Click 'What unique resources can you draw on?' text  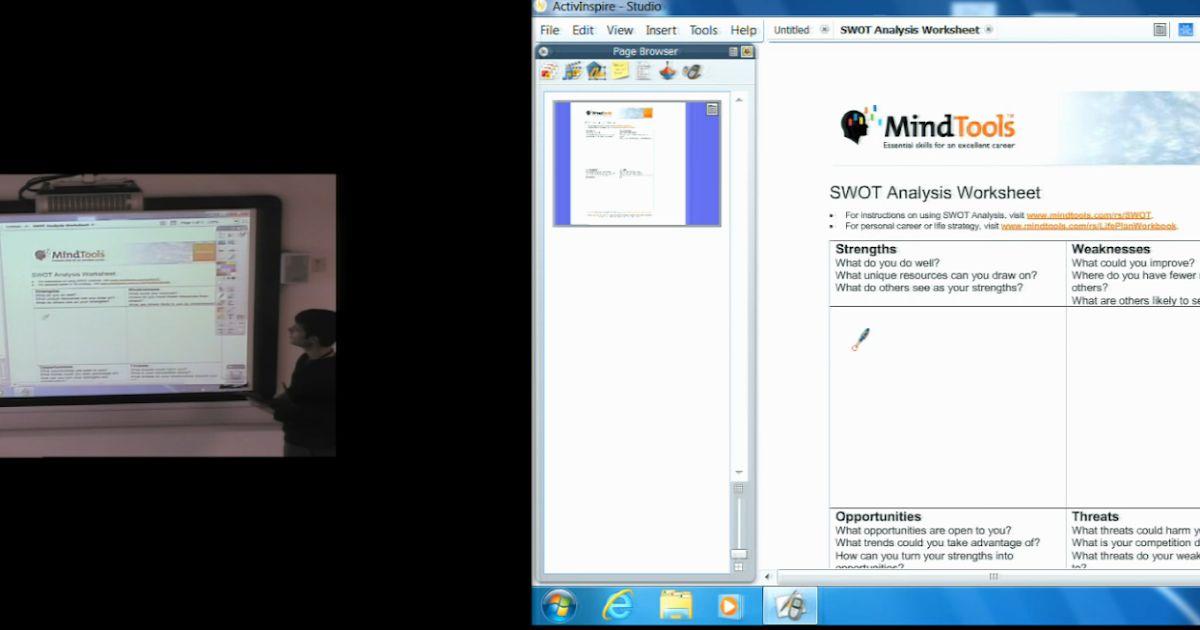[936, 276]
